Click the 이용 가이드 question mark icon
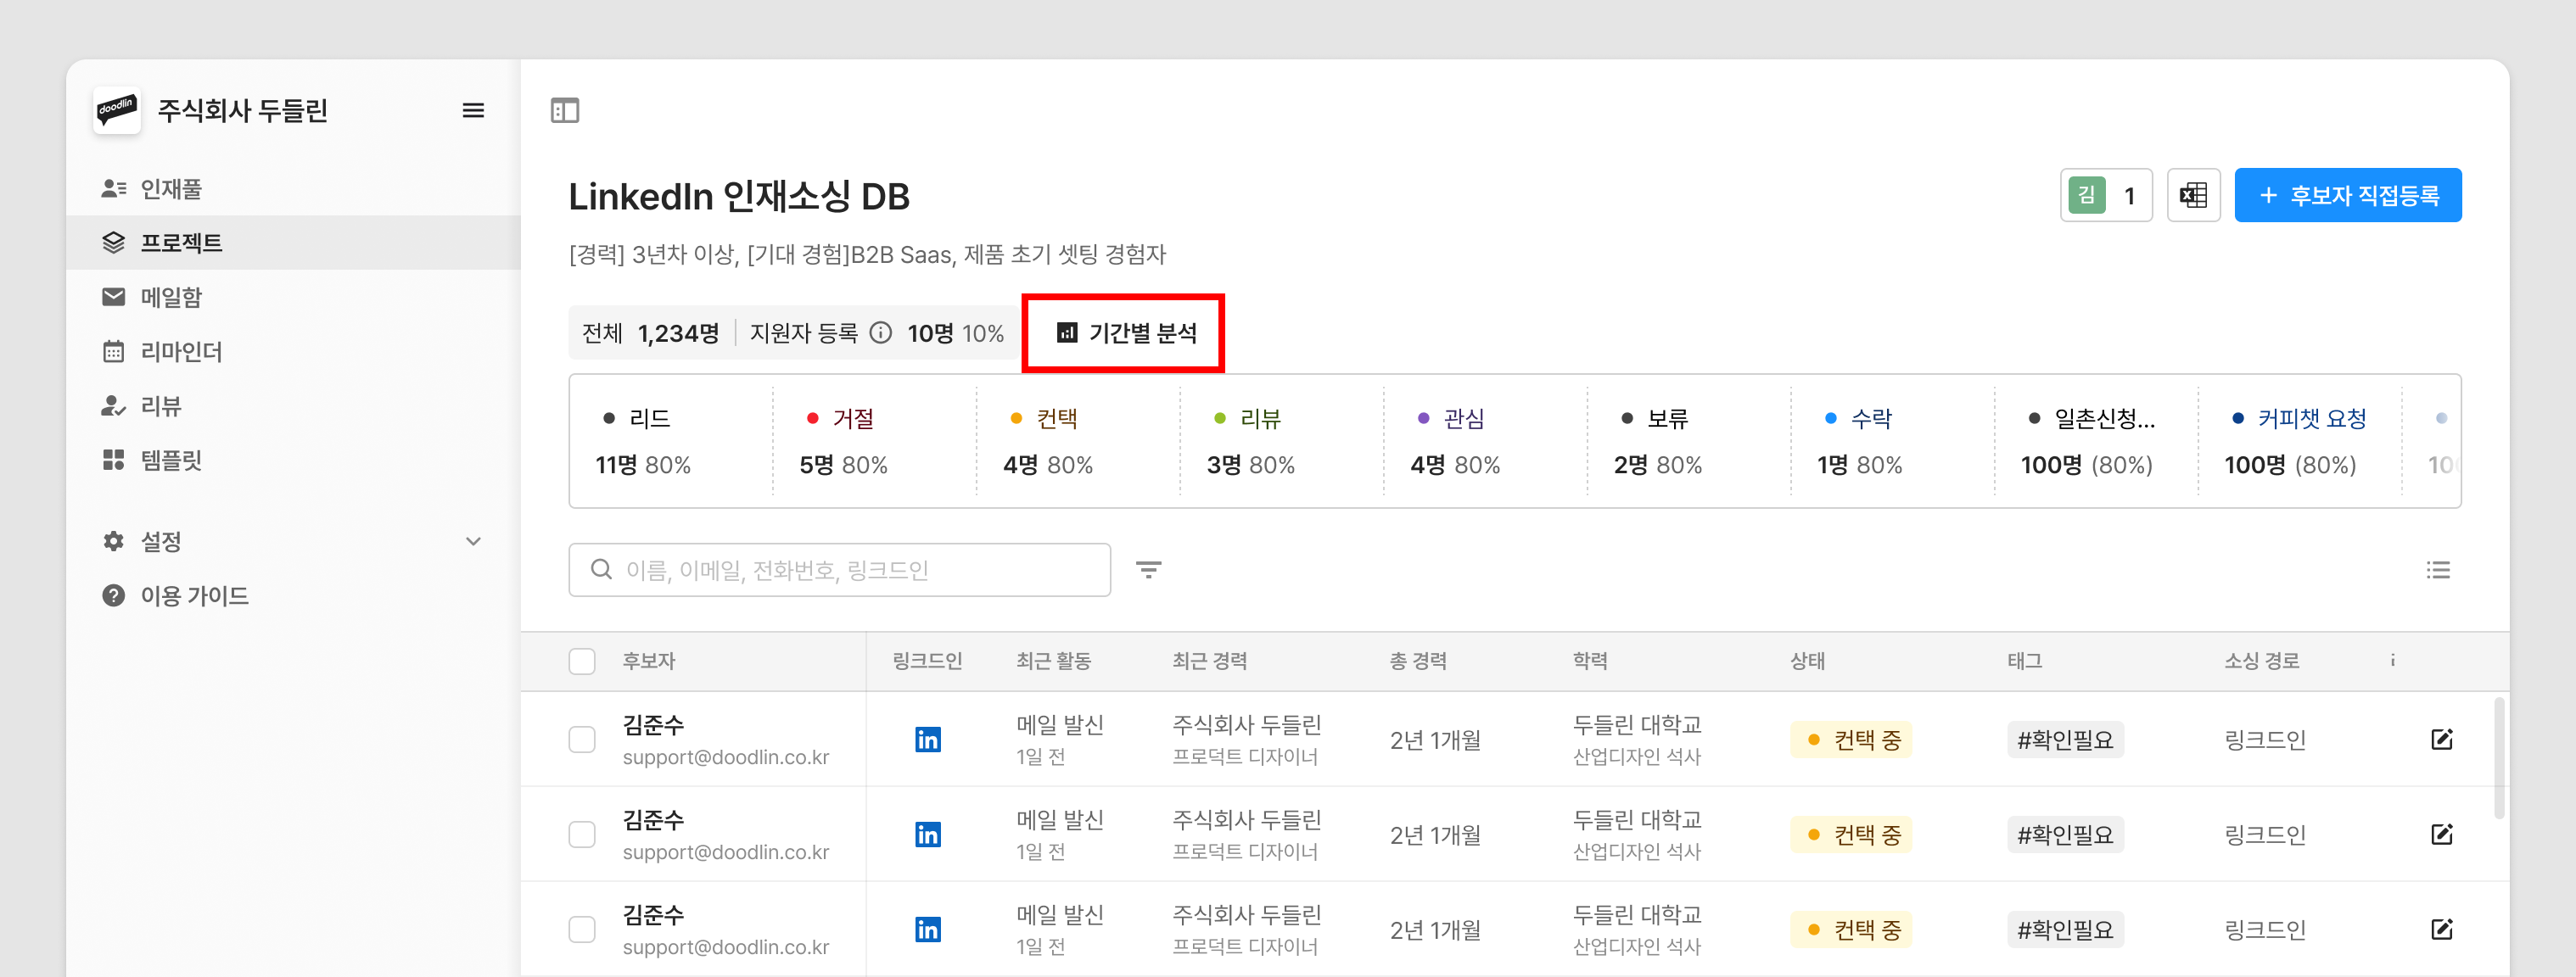Image resolution: width=2576 pixels, height=977 pixels. click(114, 596)
